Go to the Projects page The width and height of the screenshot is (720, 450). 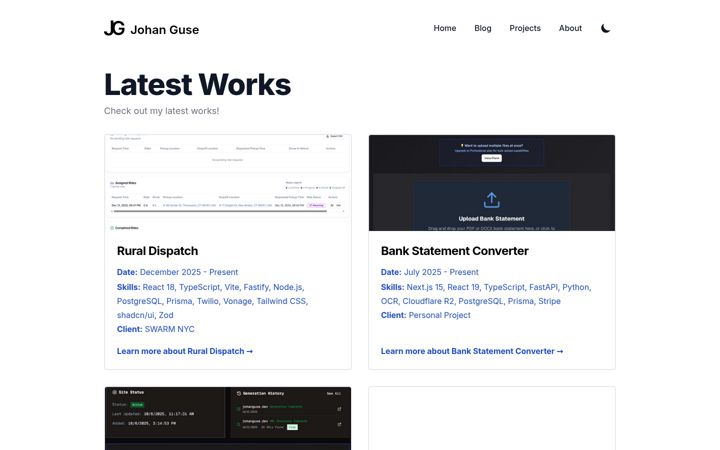[x=525, y=28]
